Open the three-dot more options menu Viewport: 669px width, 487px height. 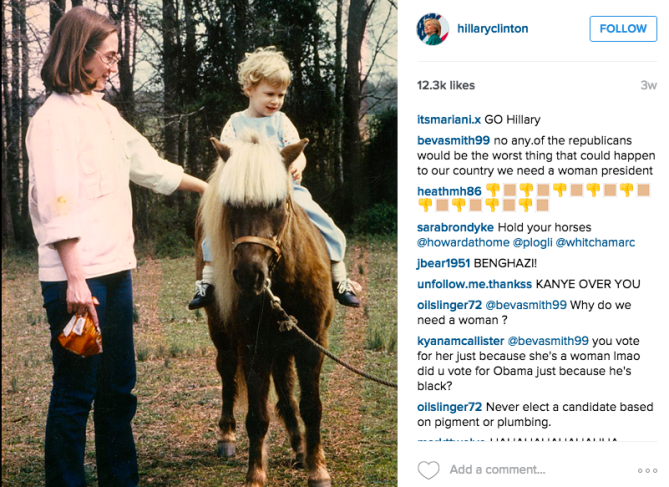tap(647, 470)
